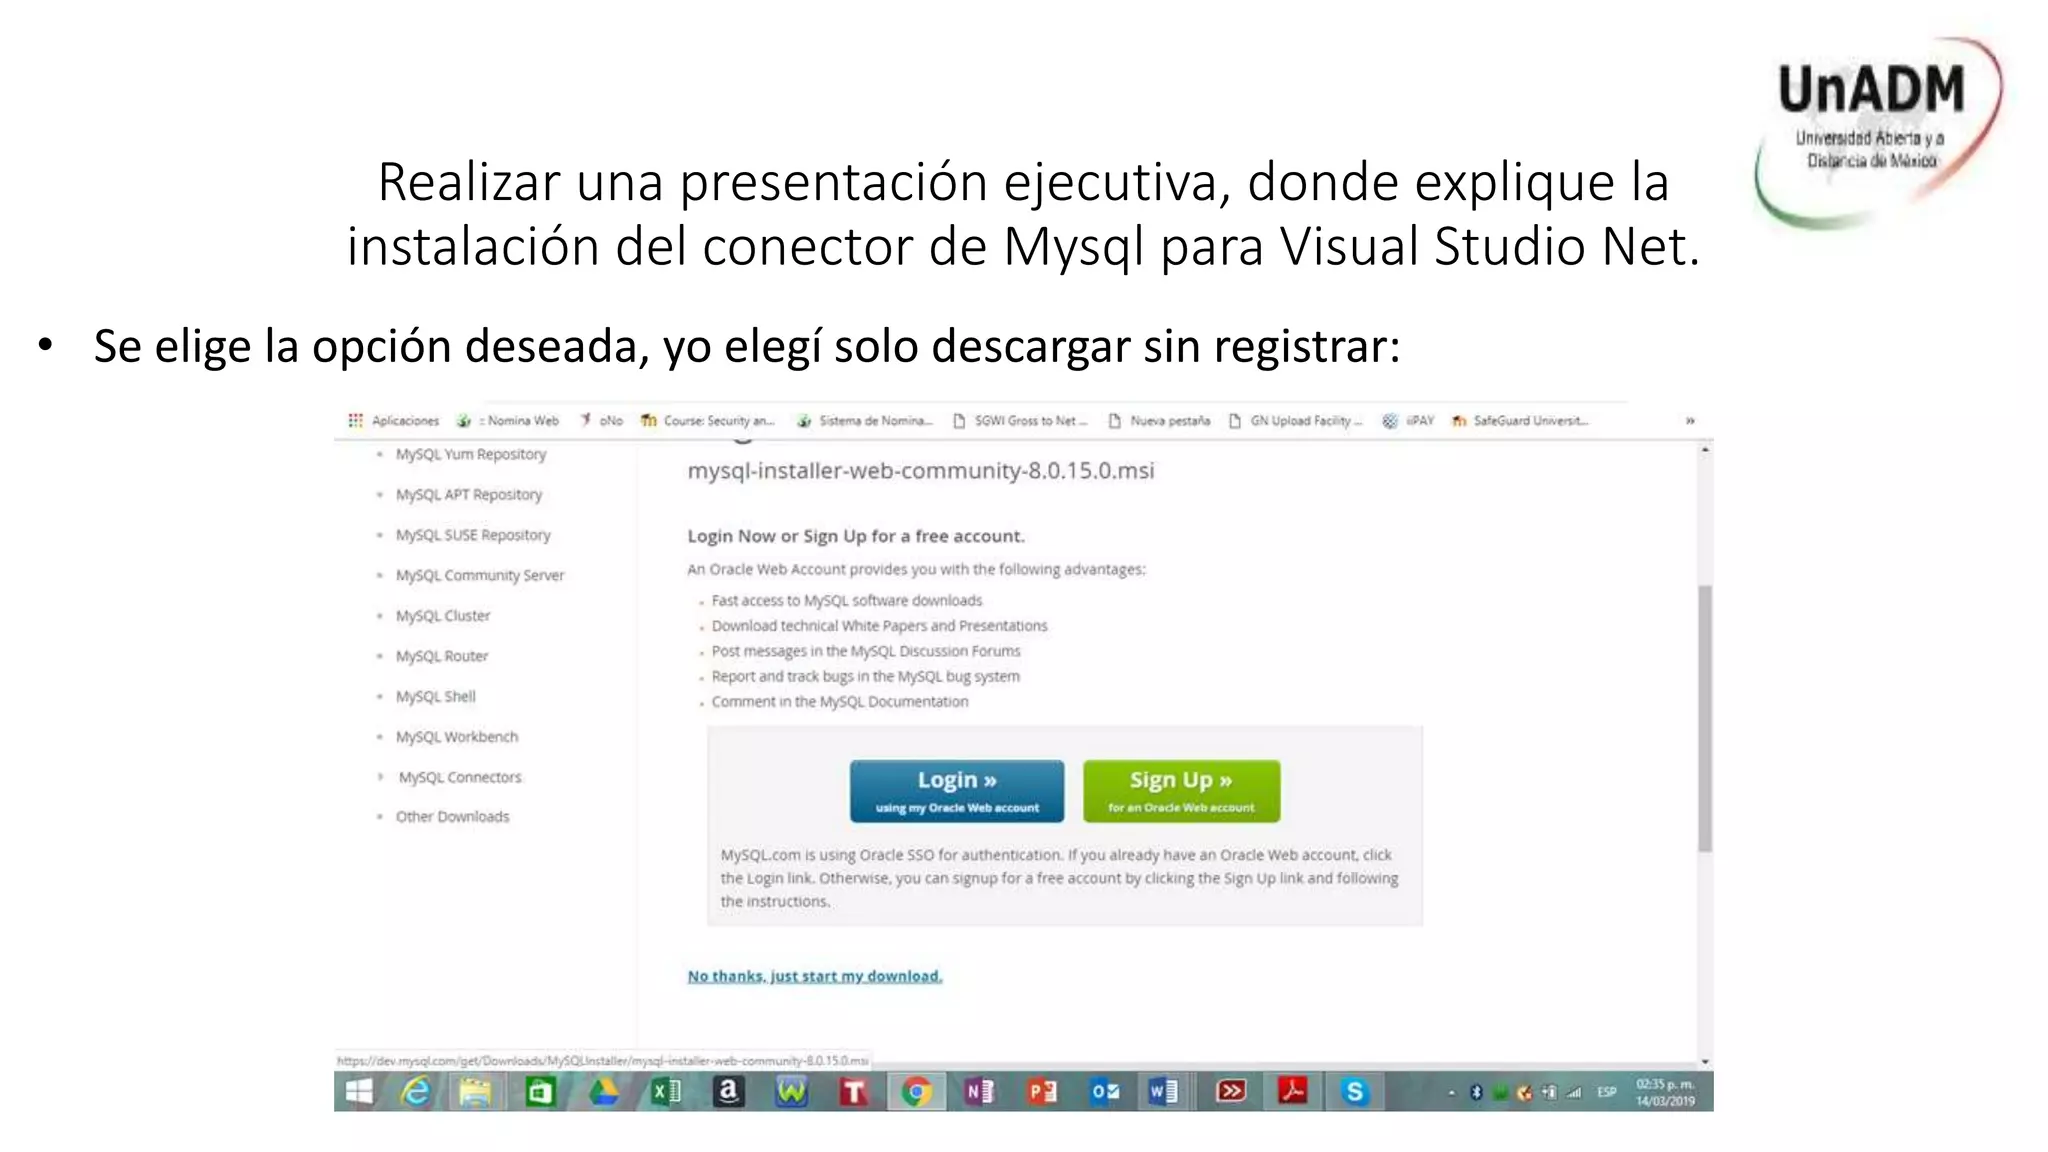2048x1152 pixels.
Task: Click the blue Login button
Action: 957,791
